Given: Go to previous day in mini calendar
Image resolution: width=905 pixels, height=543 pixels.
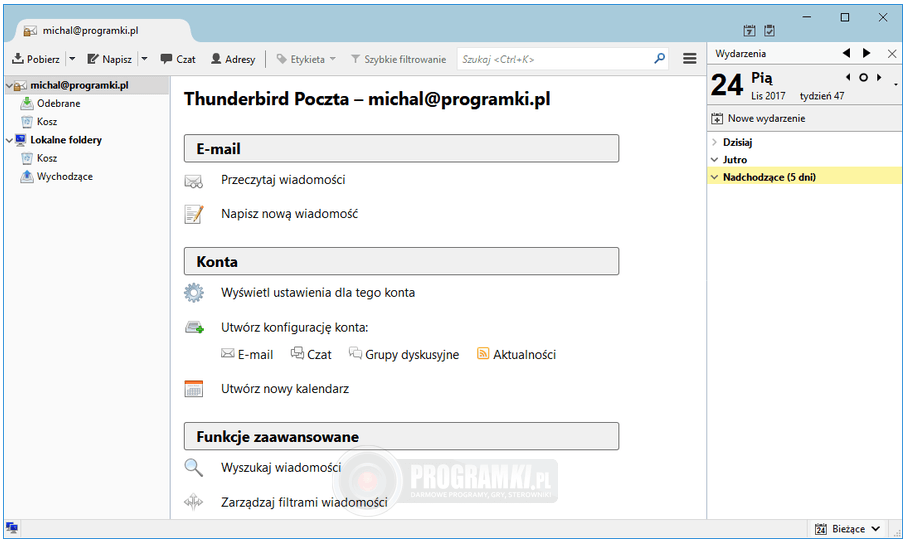Looking at the screenshot, I should coord(848,77).
